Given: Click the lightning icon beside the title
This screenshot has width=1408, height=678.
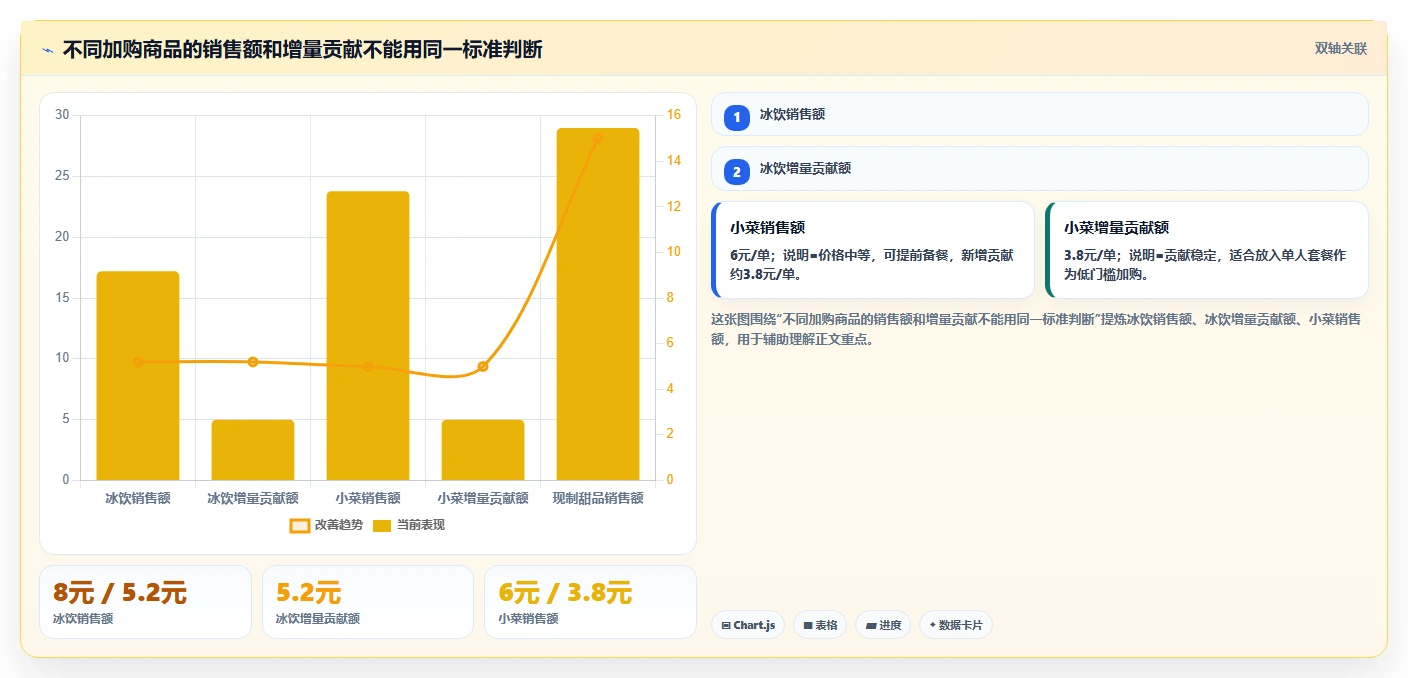Looking at the screenshot, I should (48, 50).
